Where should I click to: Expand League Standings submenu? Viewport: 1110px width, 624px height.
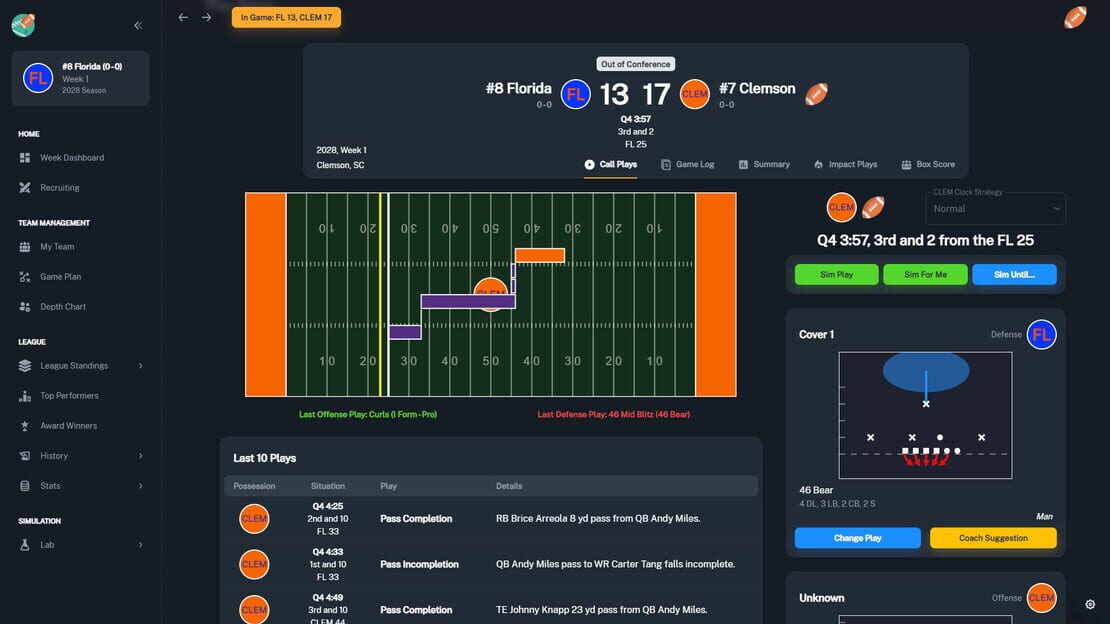(140, 365)
